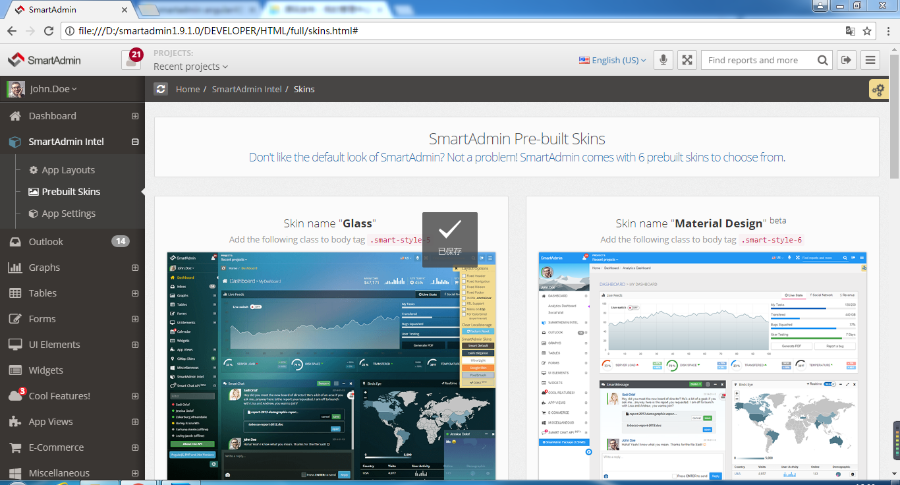This screenshot has height=485, width=900.
Task: Expand the E-Commerce menu plus sign
Action: click(x=135, y=447)
